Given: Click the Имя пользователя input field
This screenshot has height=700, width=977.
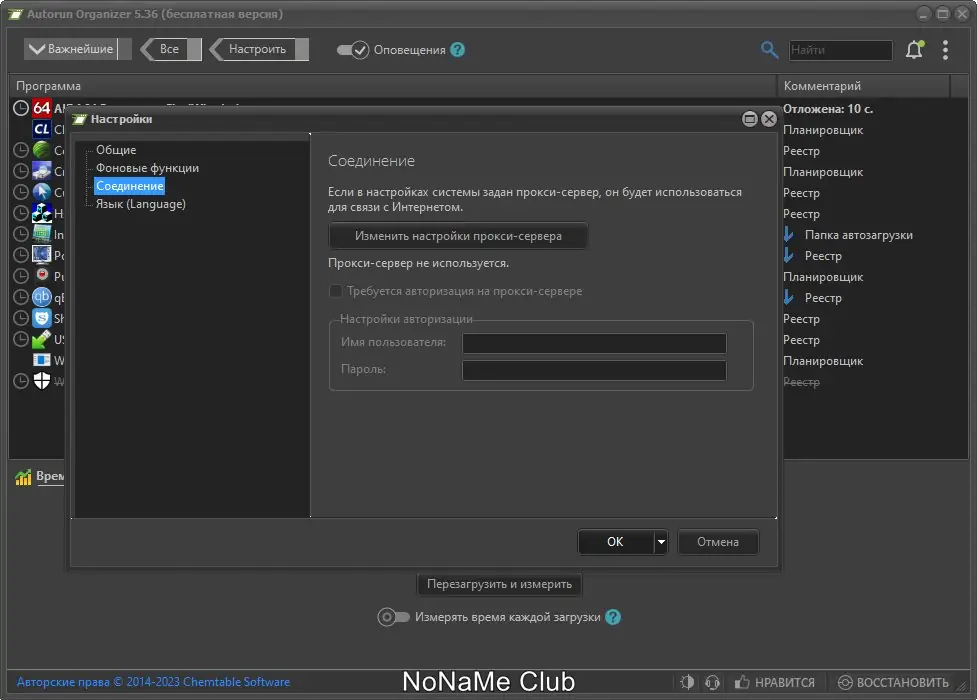Looking at the screenshot, I should [594, 343].
